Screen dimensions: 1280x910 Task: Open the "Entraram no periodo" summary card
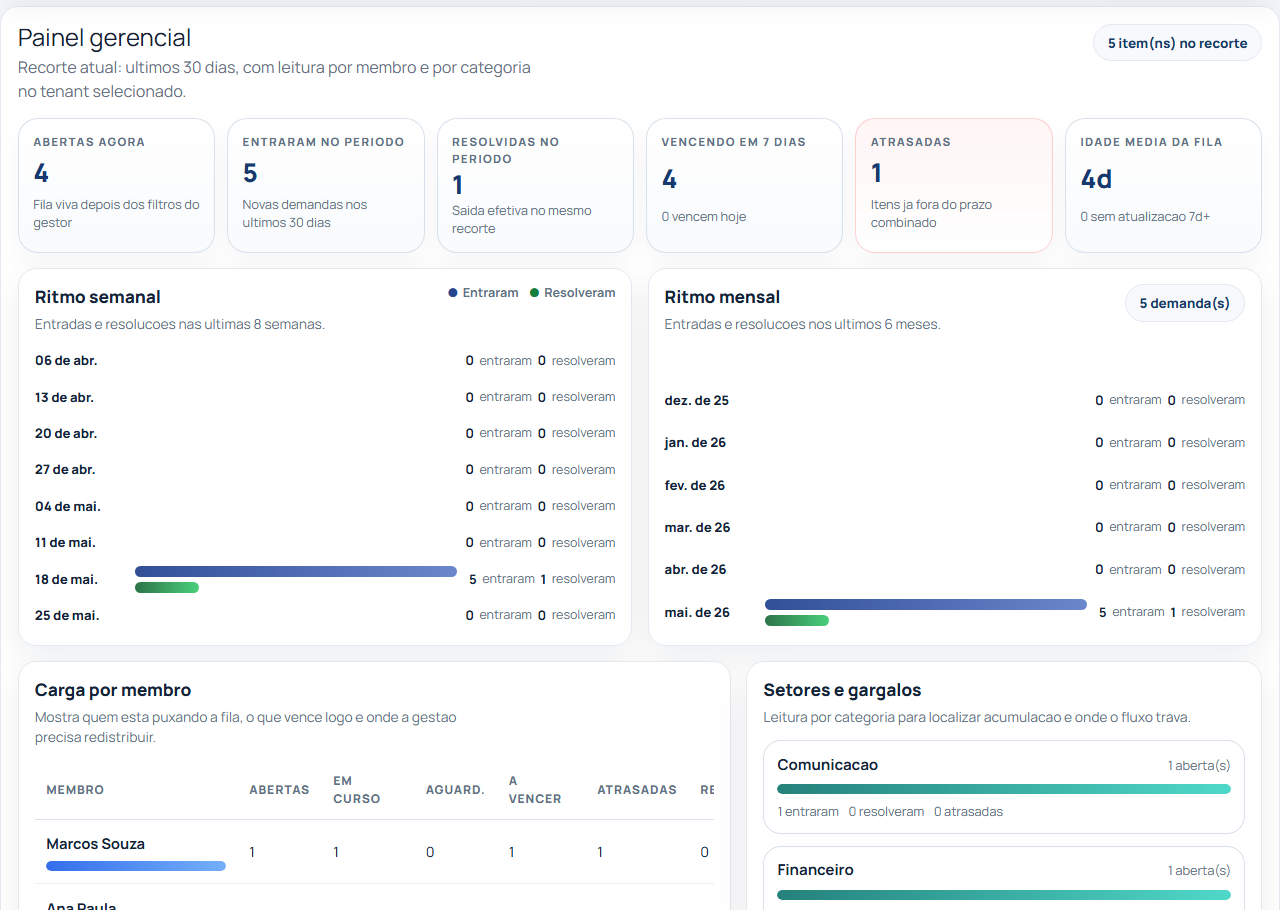(x=325, y=185)
